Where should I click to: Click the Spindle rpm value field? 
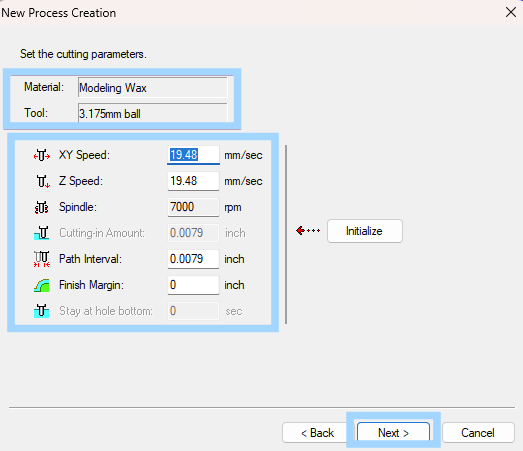click(x=193, y=207)
